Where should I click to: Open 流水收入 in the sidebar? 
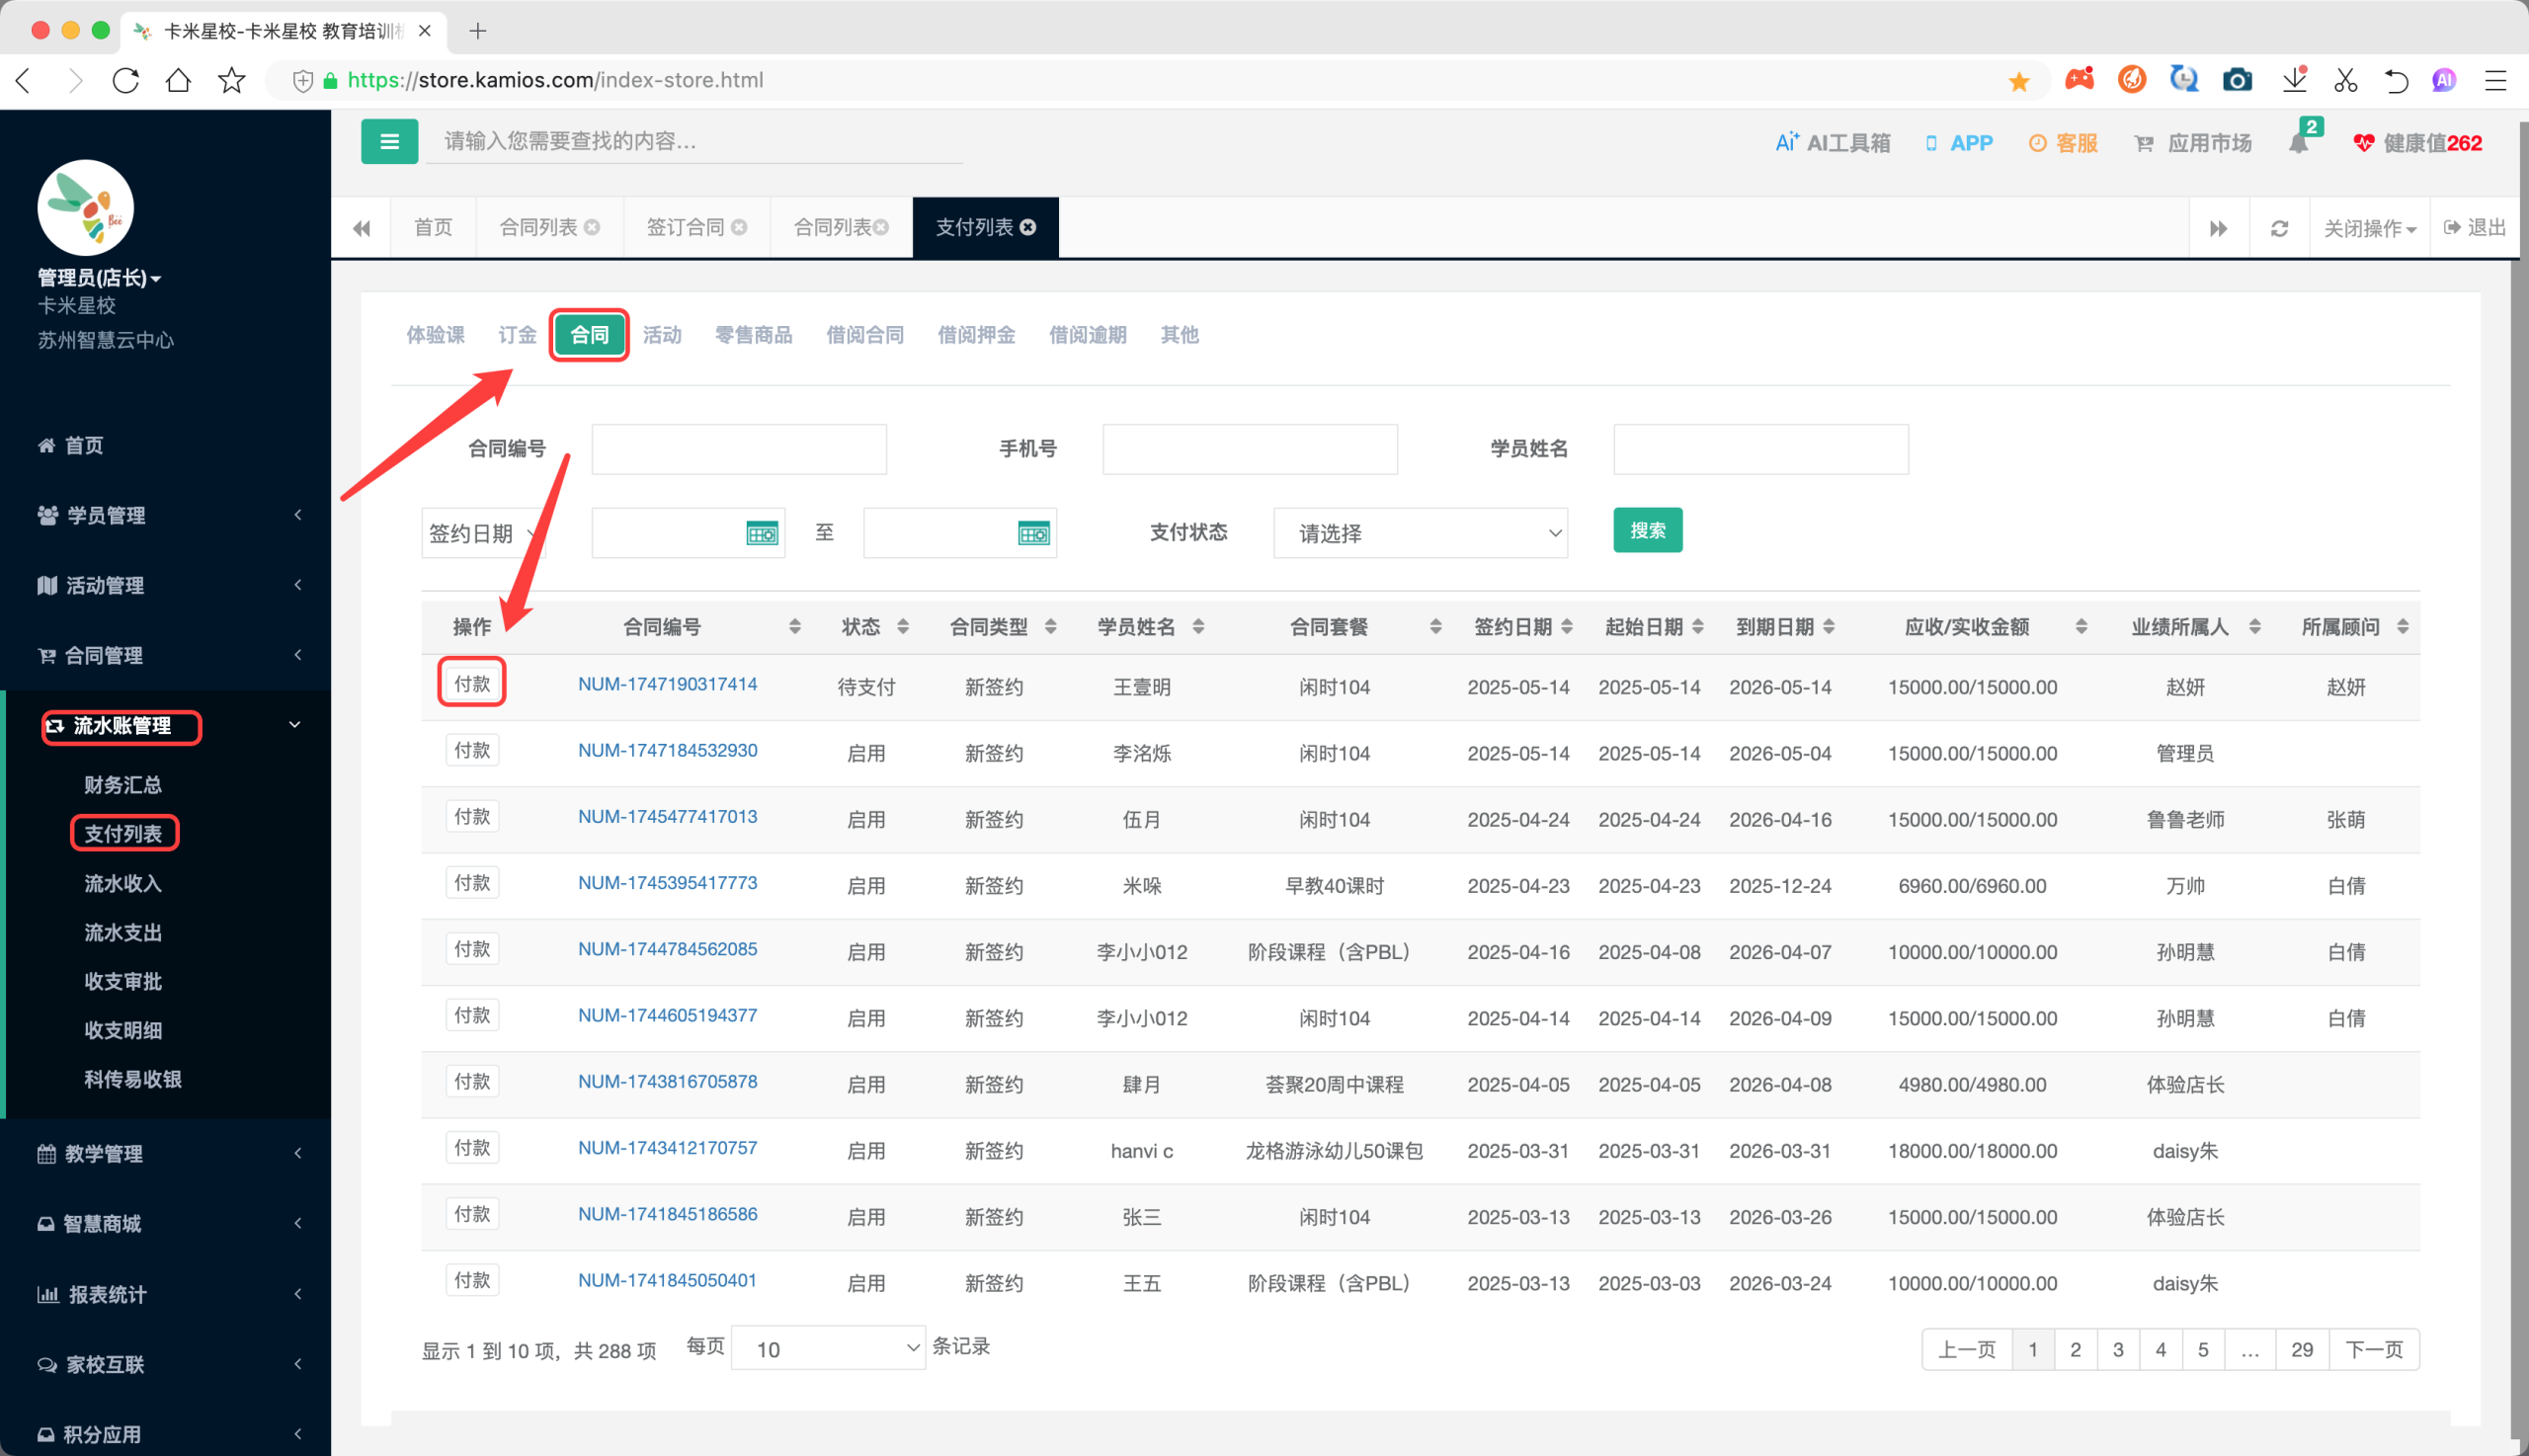pos(123,883)
